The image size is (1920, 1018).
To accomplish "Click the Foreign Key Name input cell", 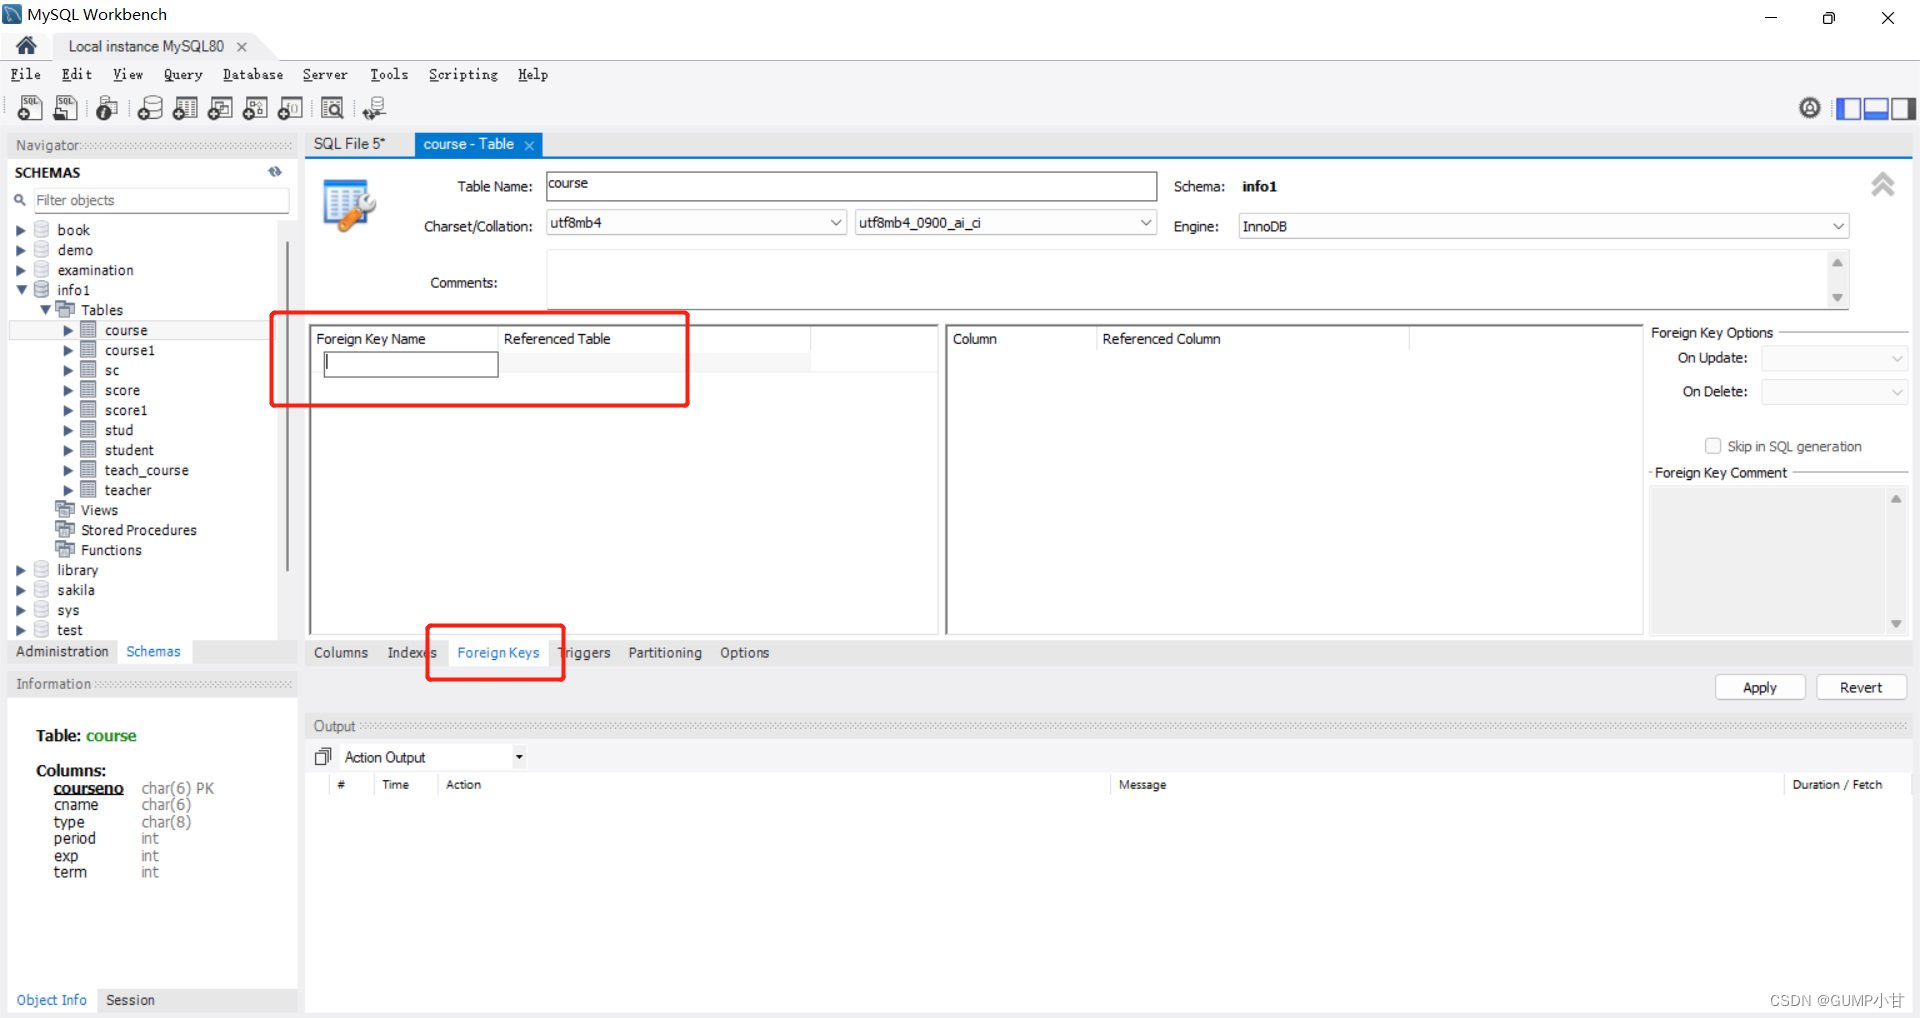I will point(411,364).
